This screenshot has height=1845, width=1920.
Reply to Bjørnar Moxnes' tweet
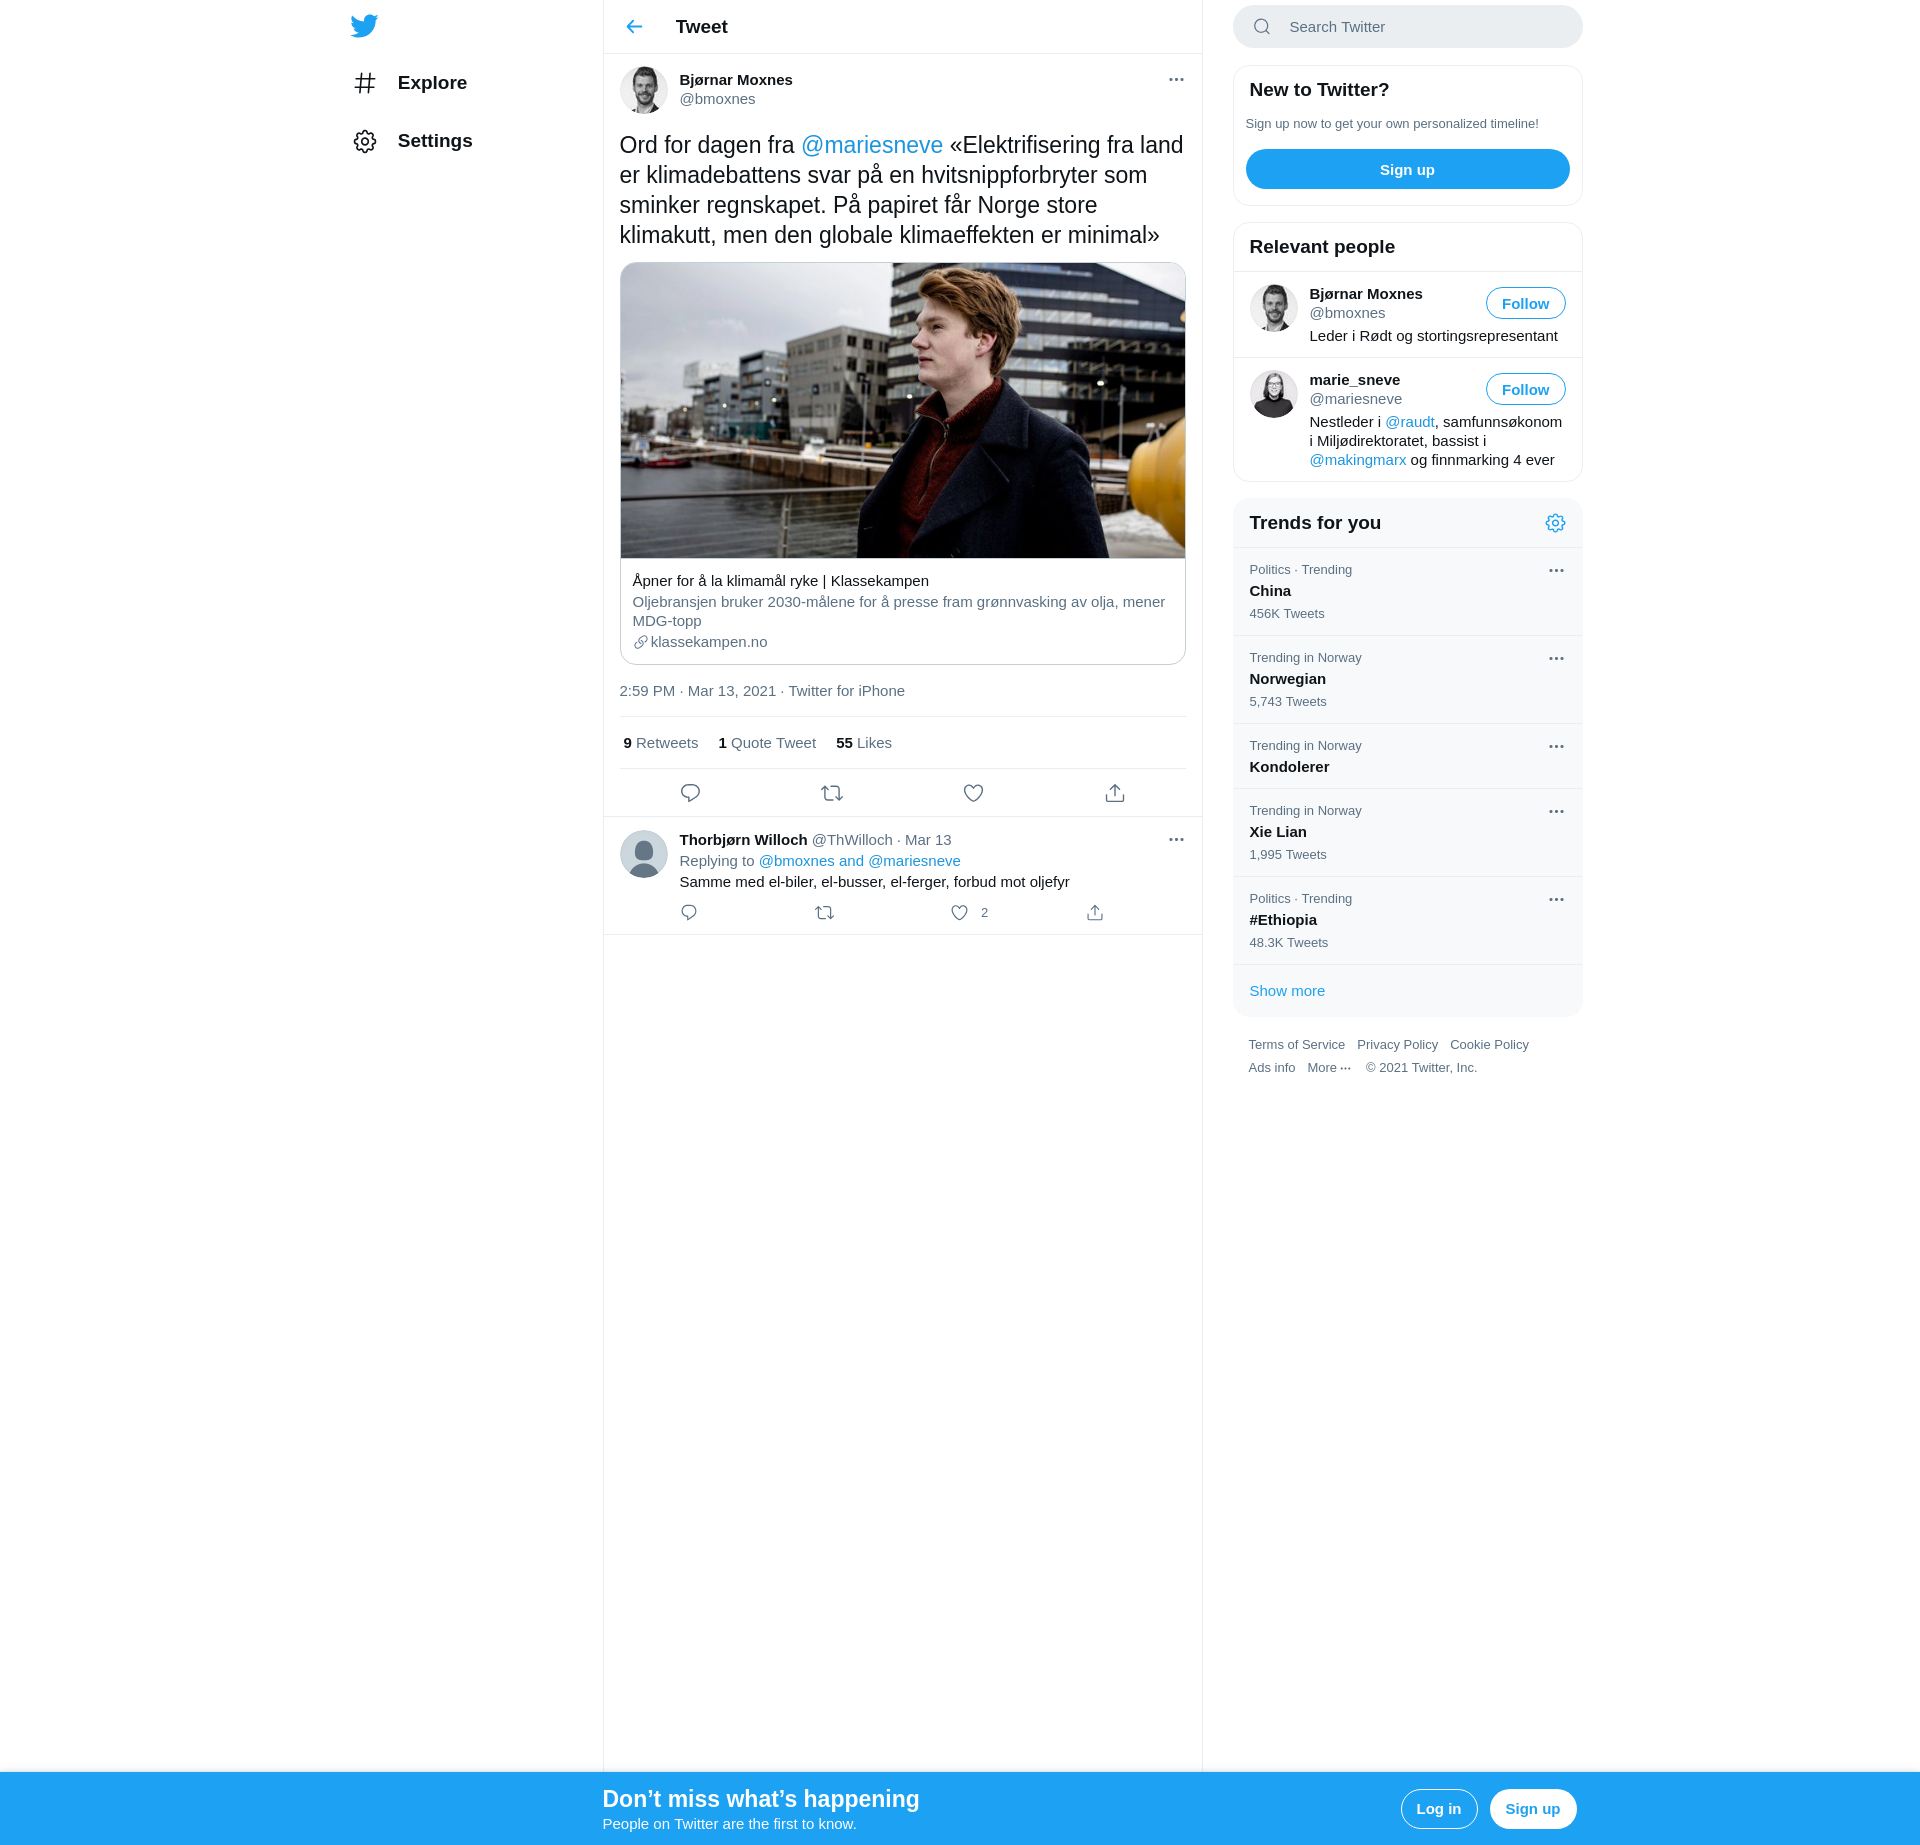690,793
